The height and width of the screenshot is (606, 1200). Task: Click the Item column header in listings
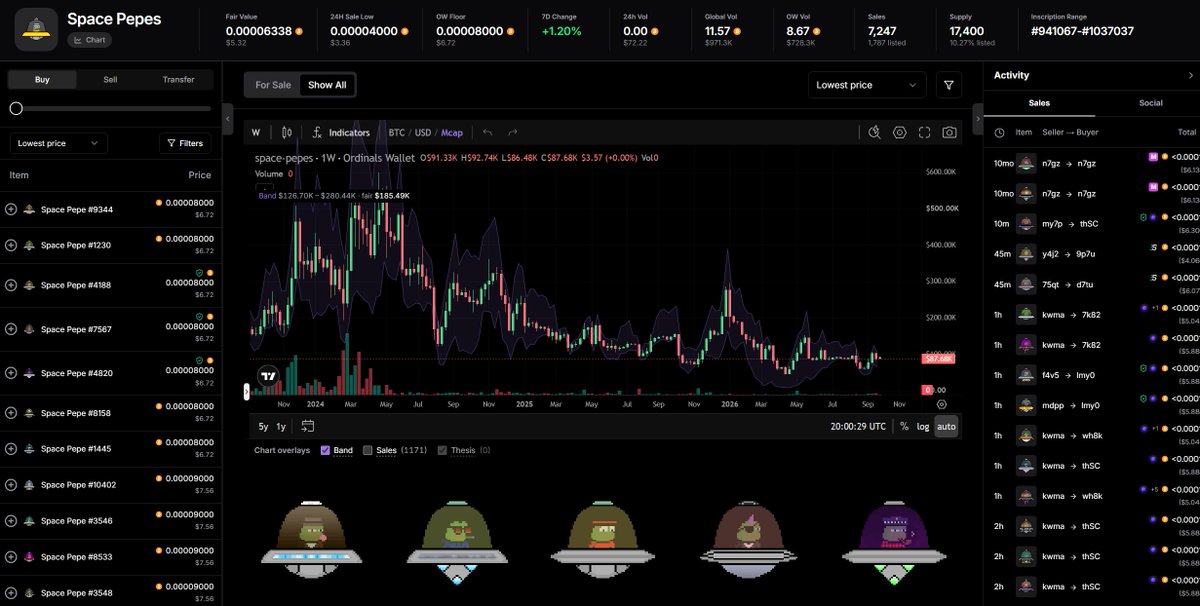click(x=19, y=175)
